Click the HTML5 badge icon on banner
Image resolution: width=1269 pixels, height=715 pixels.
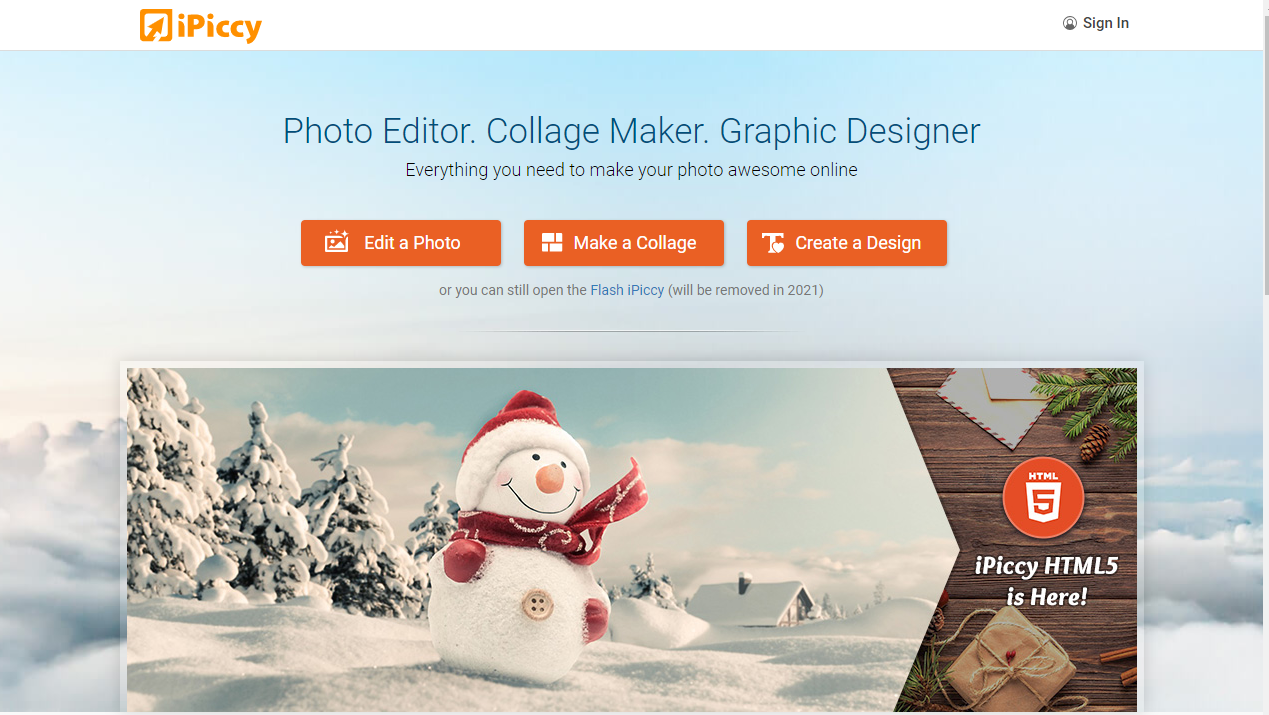pyautogui.click(x=1043, y=497)
